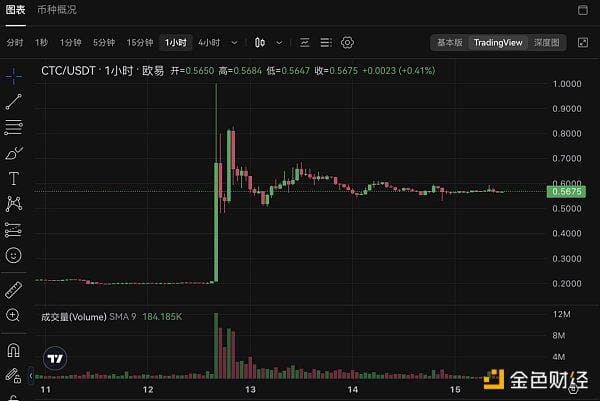Switch to 深度图 depth view
The width and height of the screenshot is (600, 401).
pos(546,42)
